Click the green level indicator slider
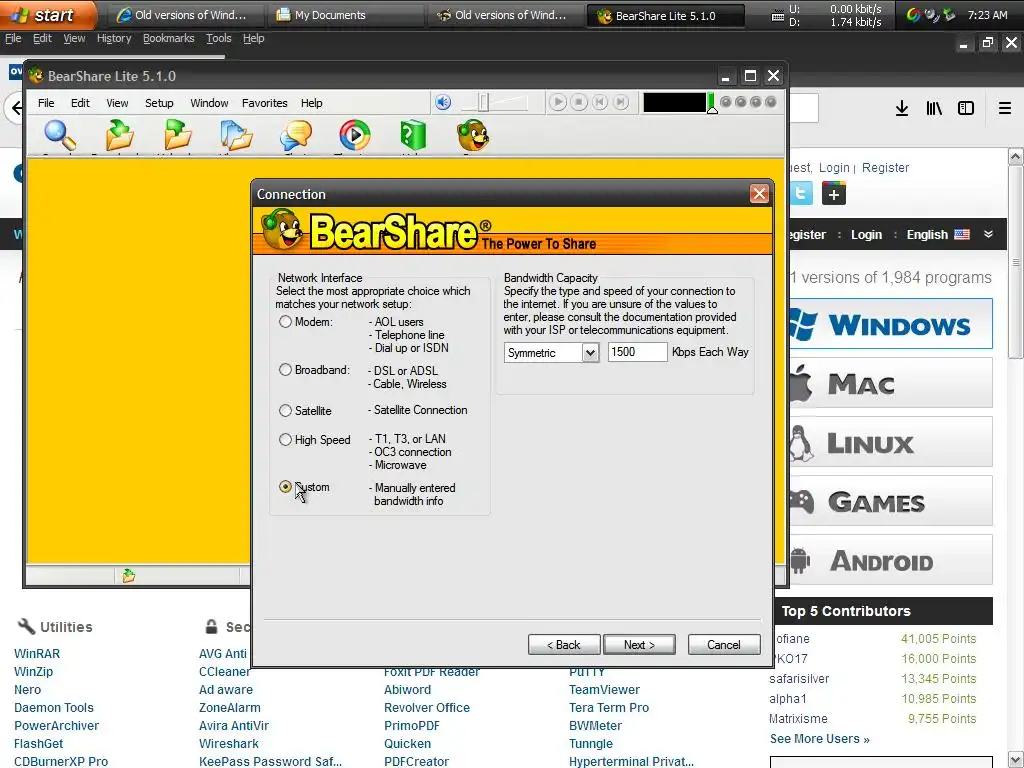1024x768 pixels. tap(712, 104)
